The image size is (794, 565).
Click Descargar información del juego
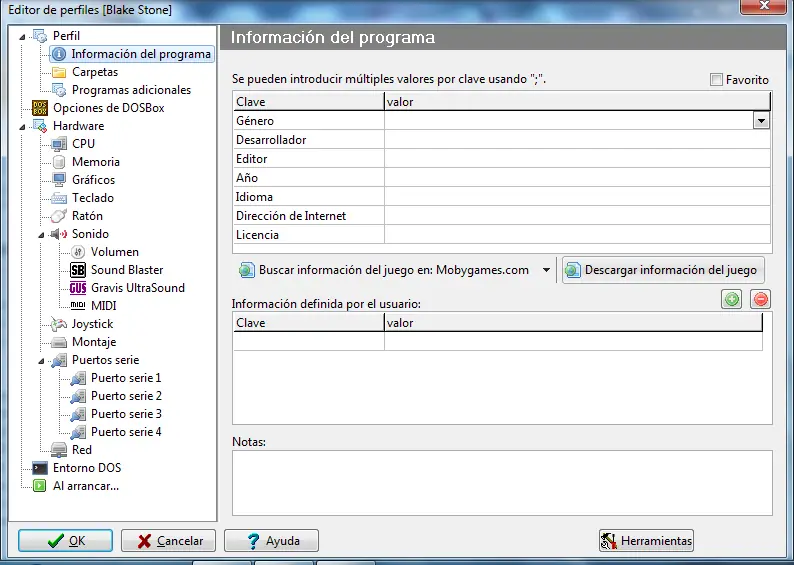coord(663,270)
